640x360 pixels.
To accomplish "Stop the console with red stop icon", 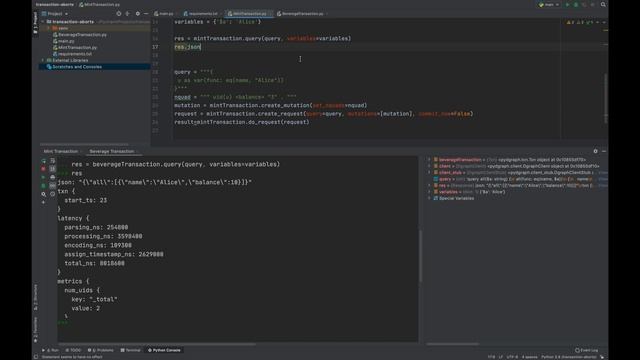I will click(44, 169).
